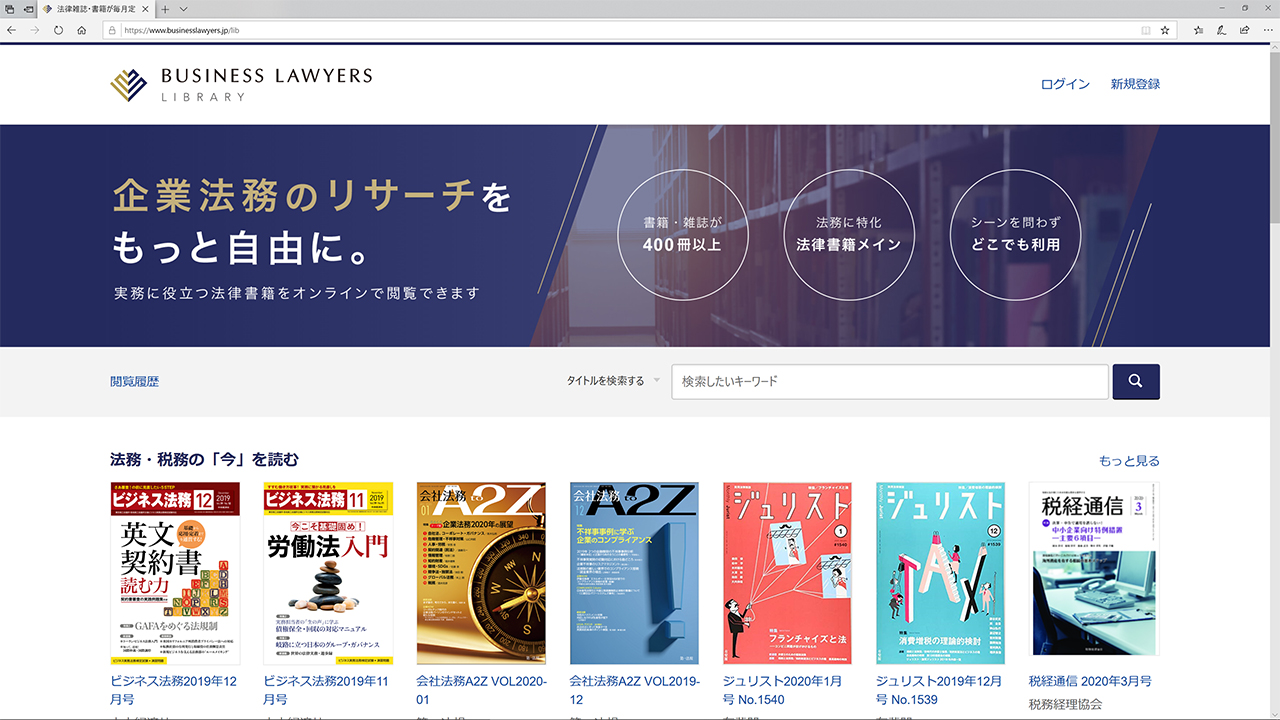The height and width of the screenshot is (720, 1280).
Task: Click ジュリスト2019年12月号 No.1539 link
Action: click(x=938, y=690)
